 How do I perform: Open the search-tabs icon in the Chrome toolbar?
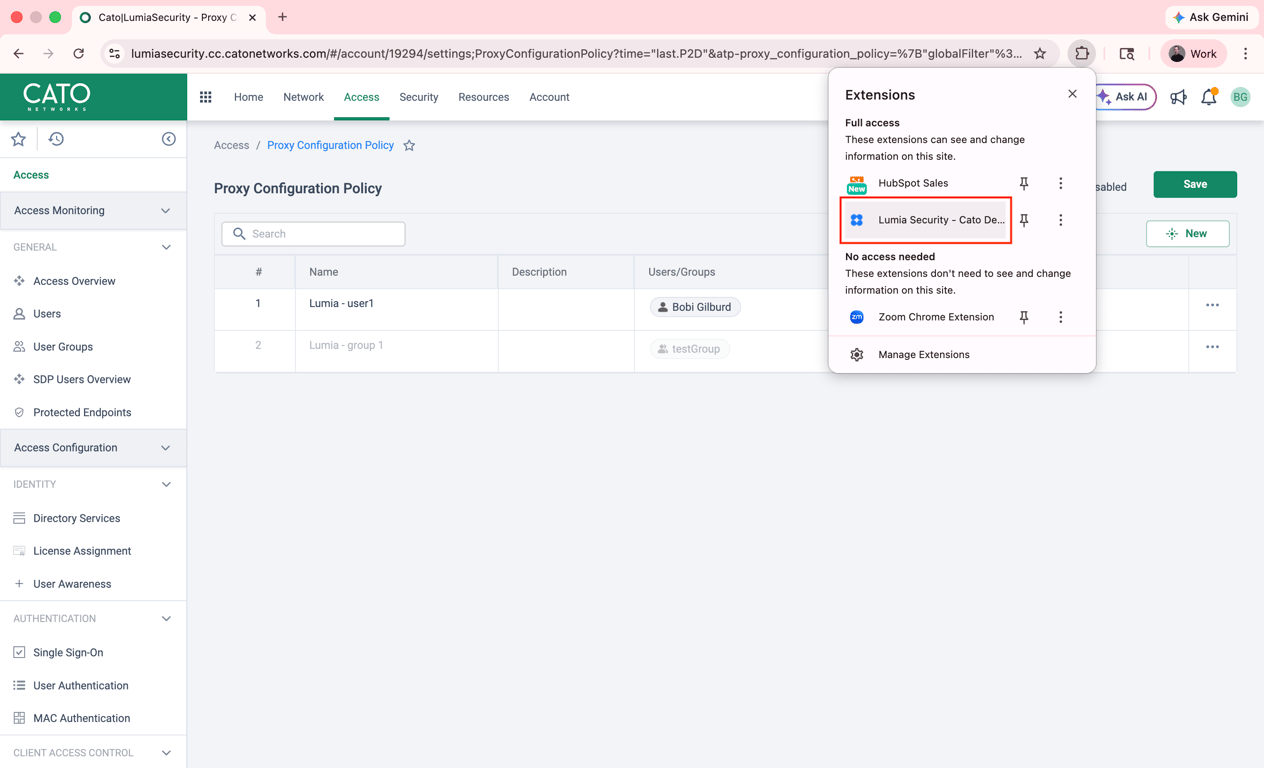tap(1127, 53)
